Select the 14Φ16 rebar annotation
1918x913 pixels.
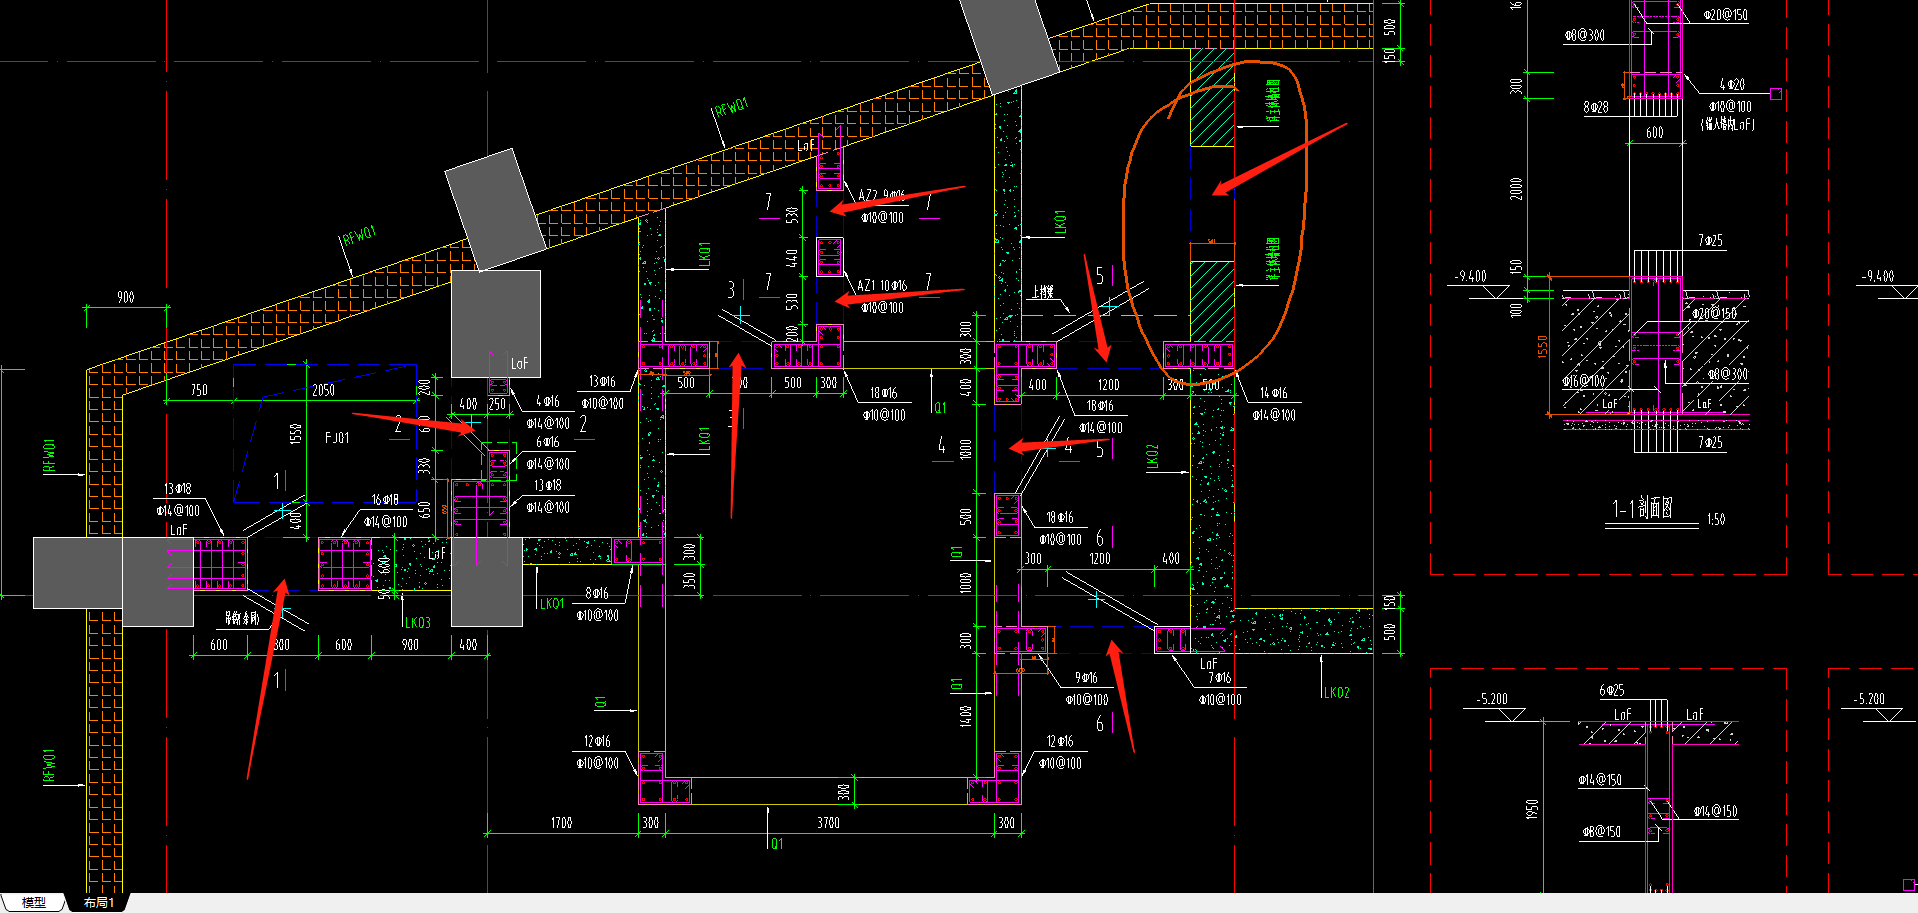(x=1273, y=393)
